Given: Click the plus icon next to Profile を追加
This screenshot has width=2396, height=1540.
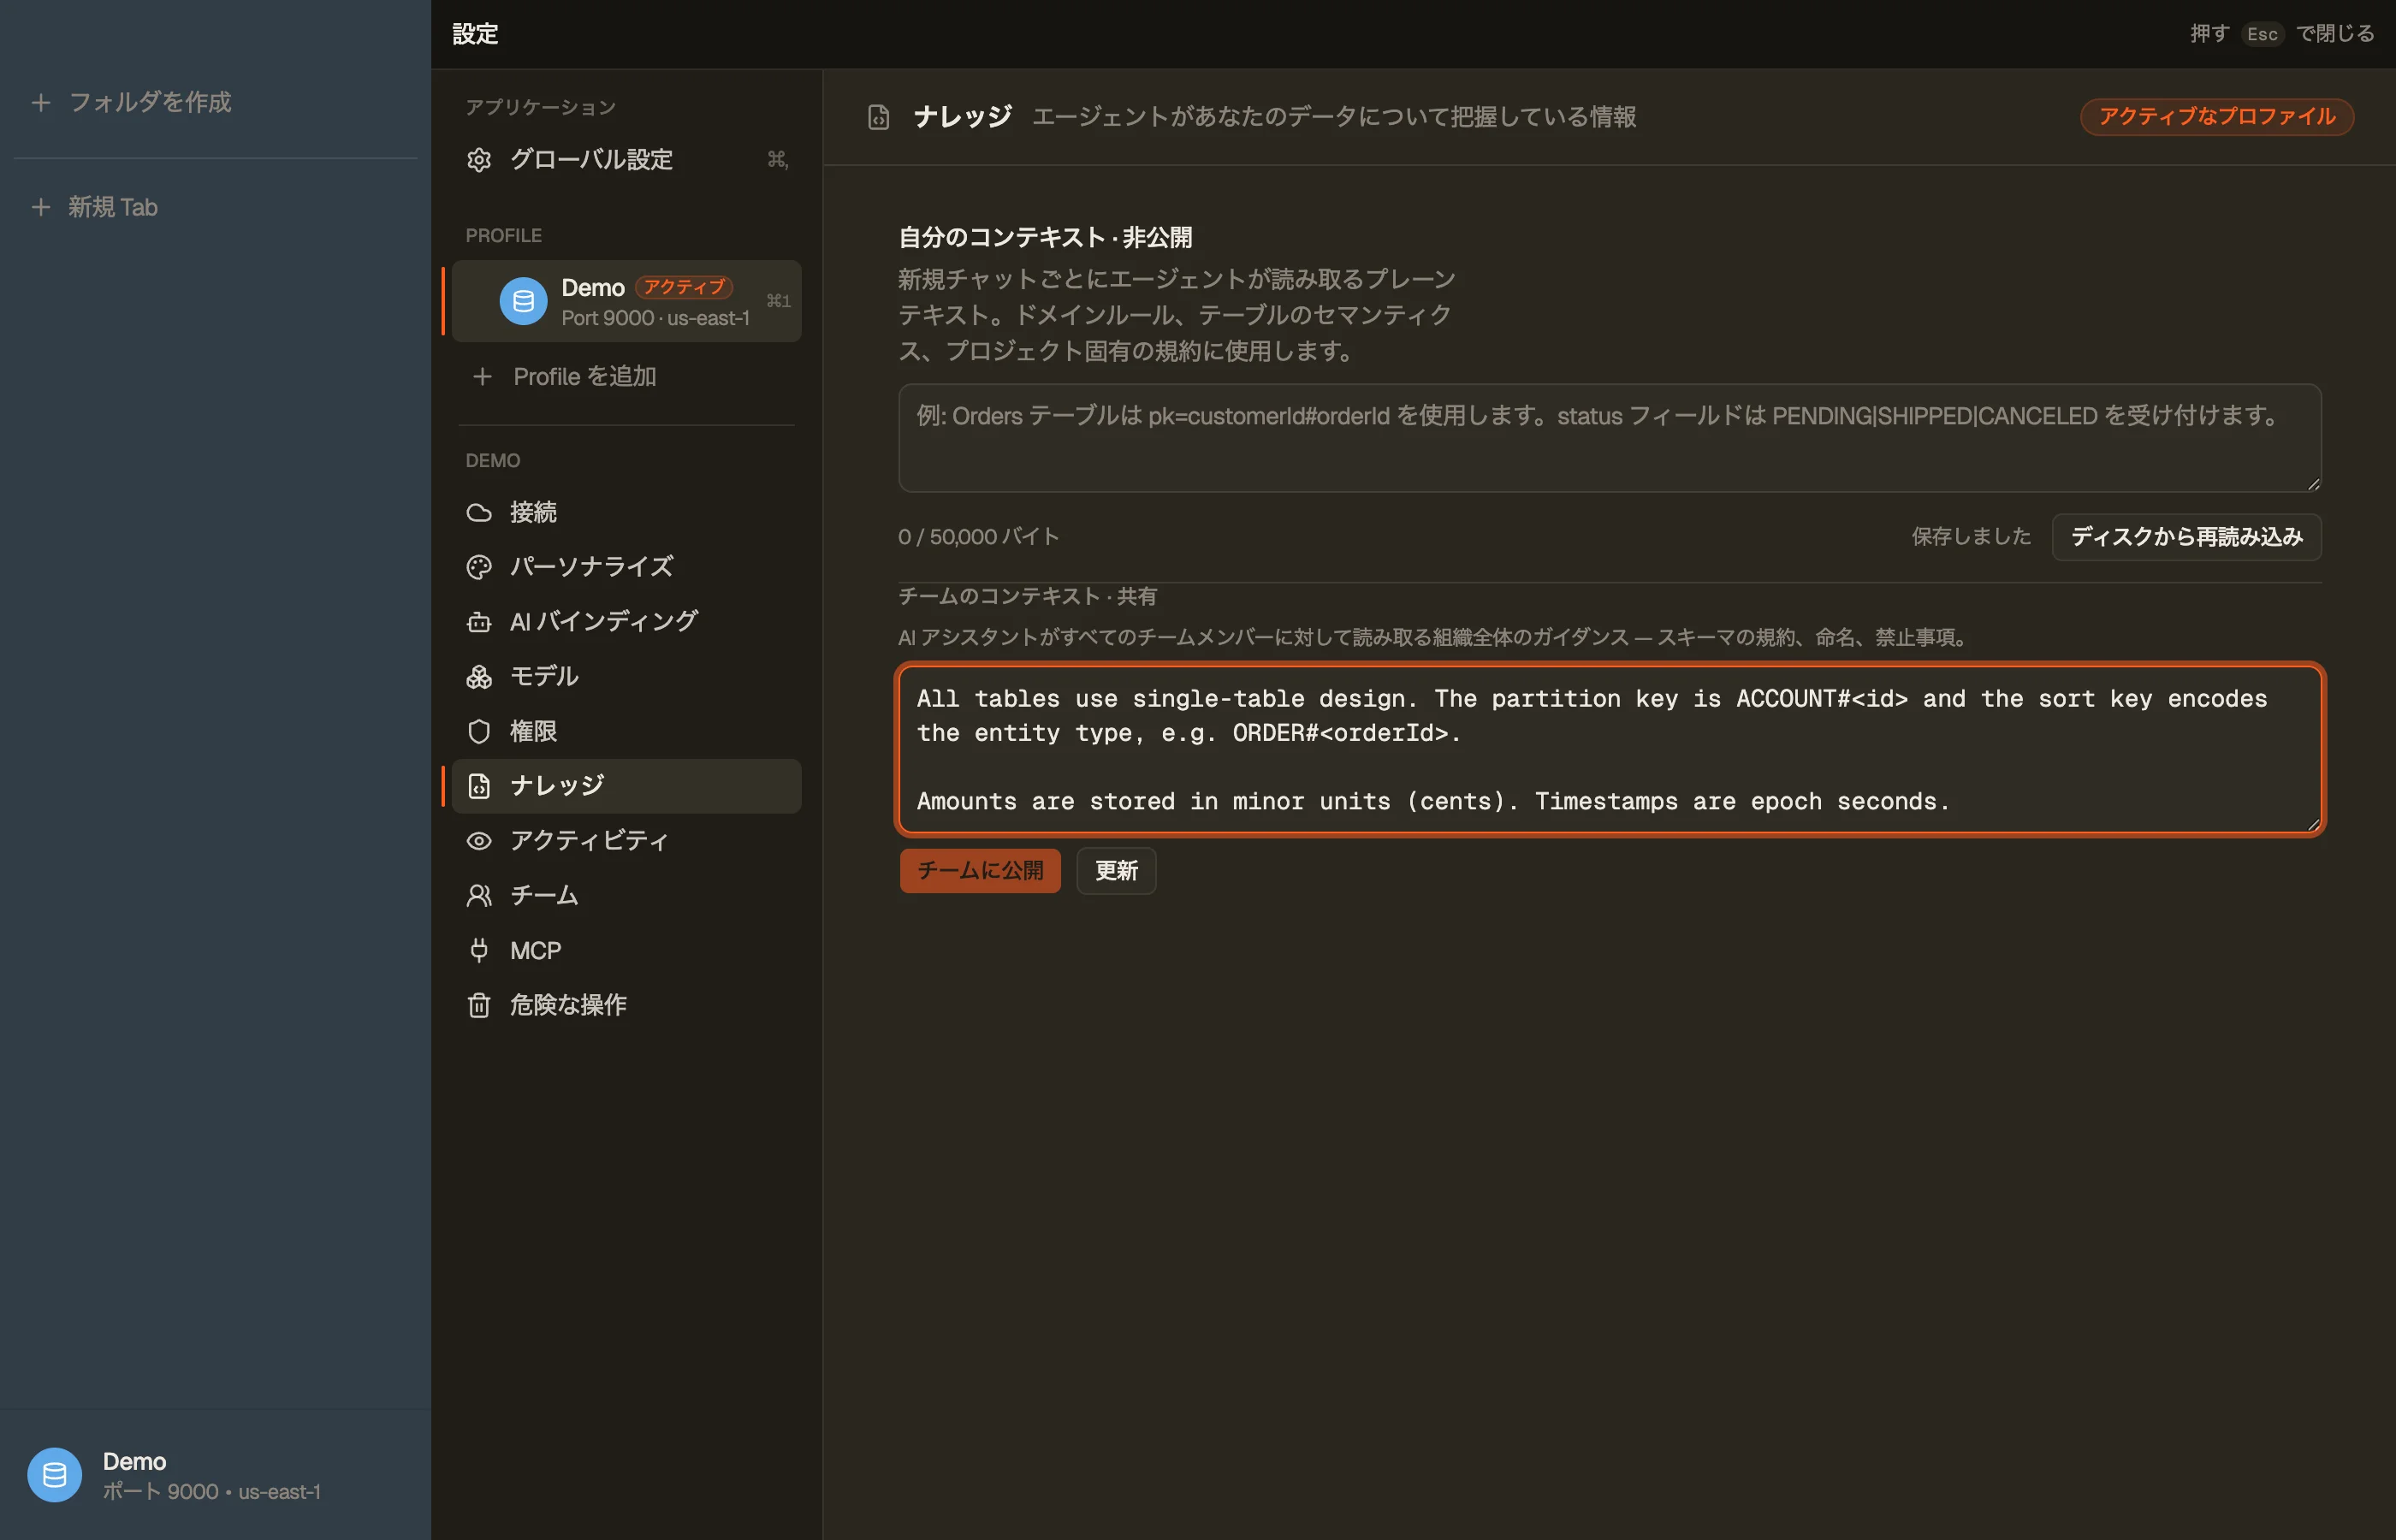Looking at the screenshot, I should pos(482,377).
